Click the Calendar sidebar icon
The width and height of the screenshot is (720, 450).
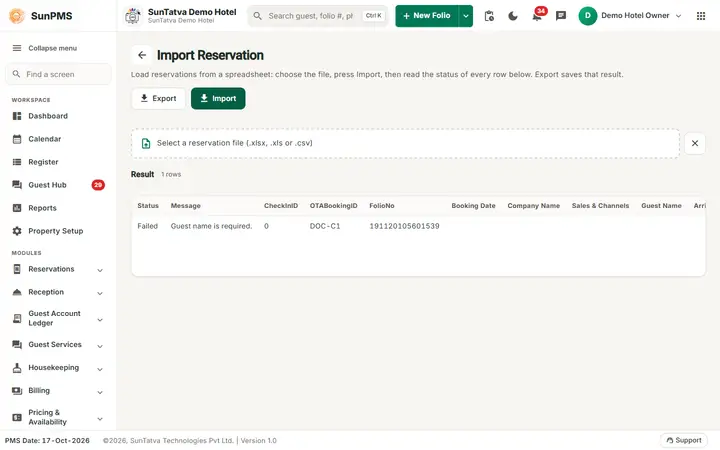[x=17, y=139]
